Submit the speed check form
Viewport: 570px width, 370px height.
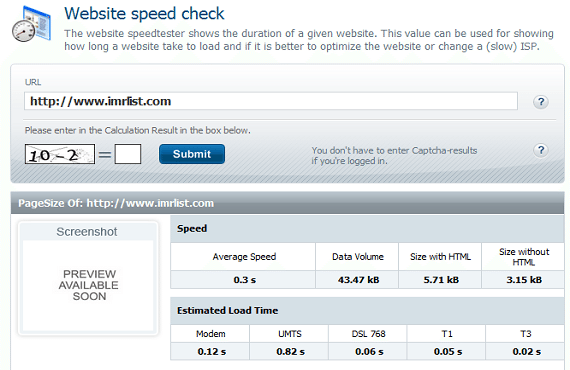click(x=192, y=154)
